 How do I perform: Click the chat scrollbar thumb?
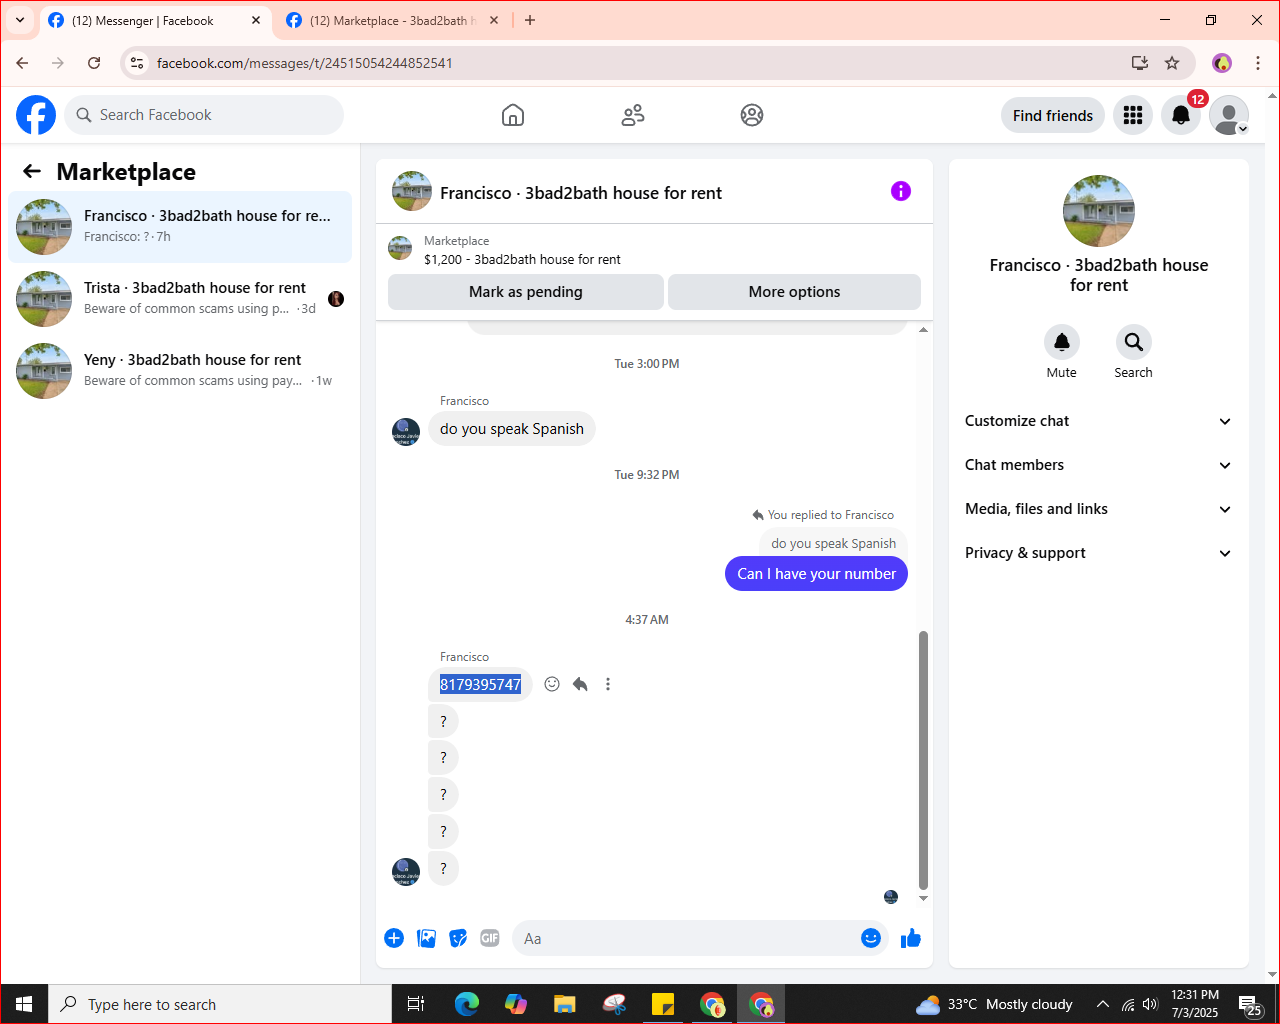pos(923,760)
